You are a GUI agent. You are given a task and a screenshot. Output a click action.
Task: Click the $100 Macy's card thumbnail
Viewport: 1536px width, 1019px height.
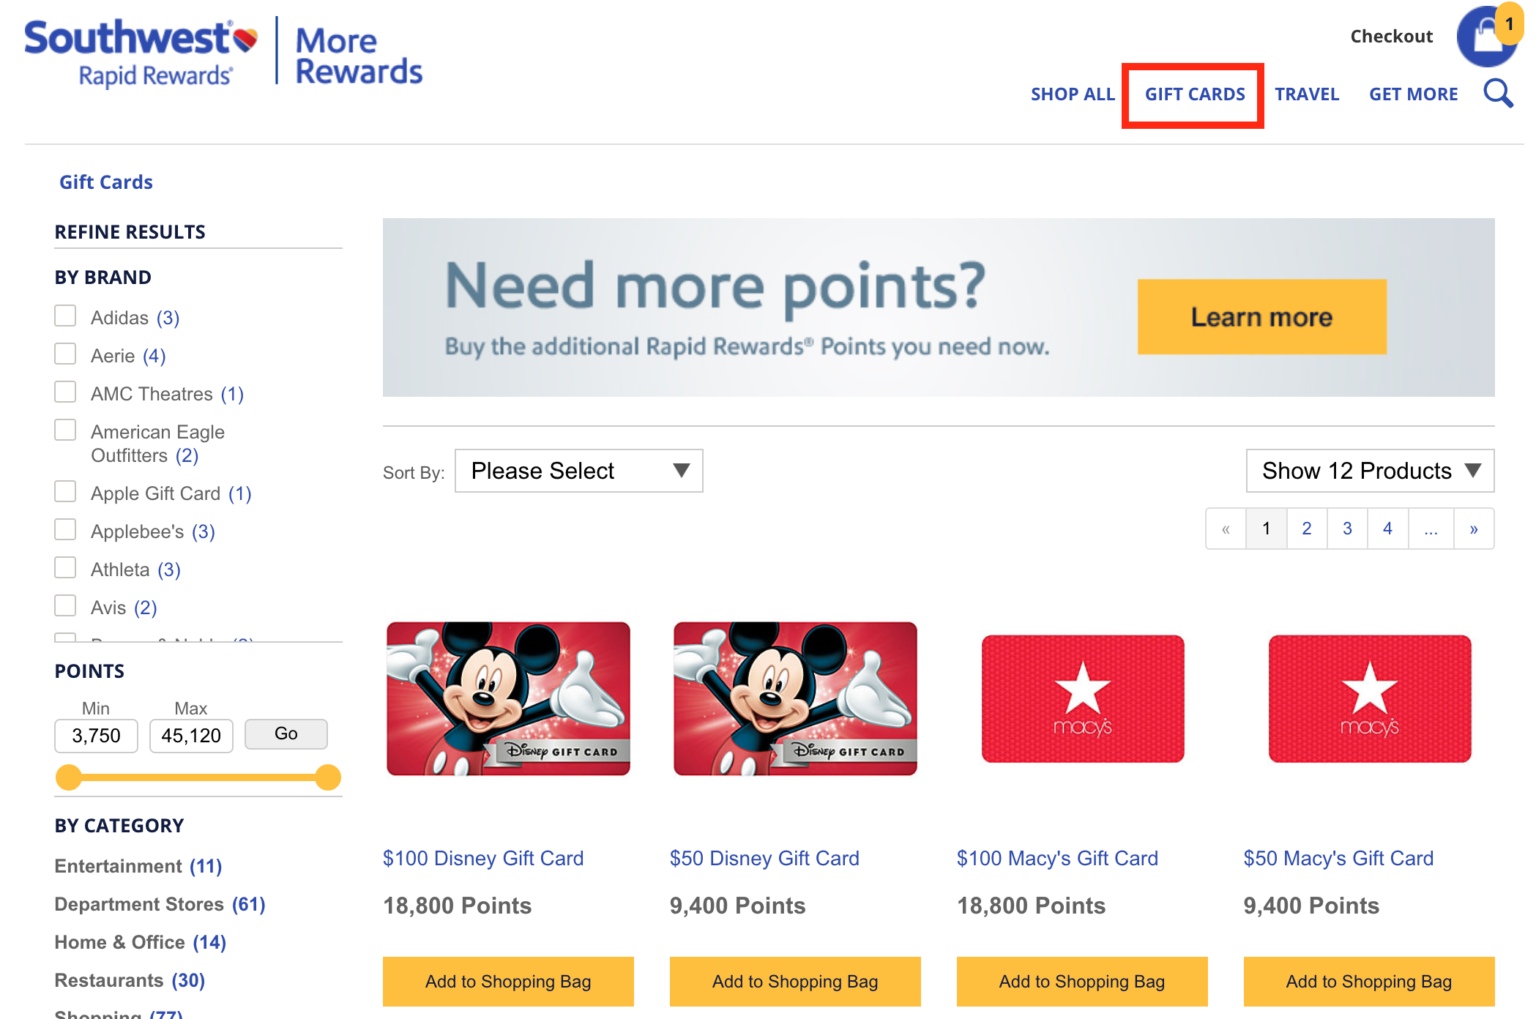(1082, 698)
